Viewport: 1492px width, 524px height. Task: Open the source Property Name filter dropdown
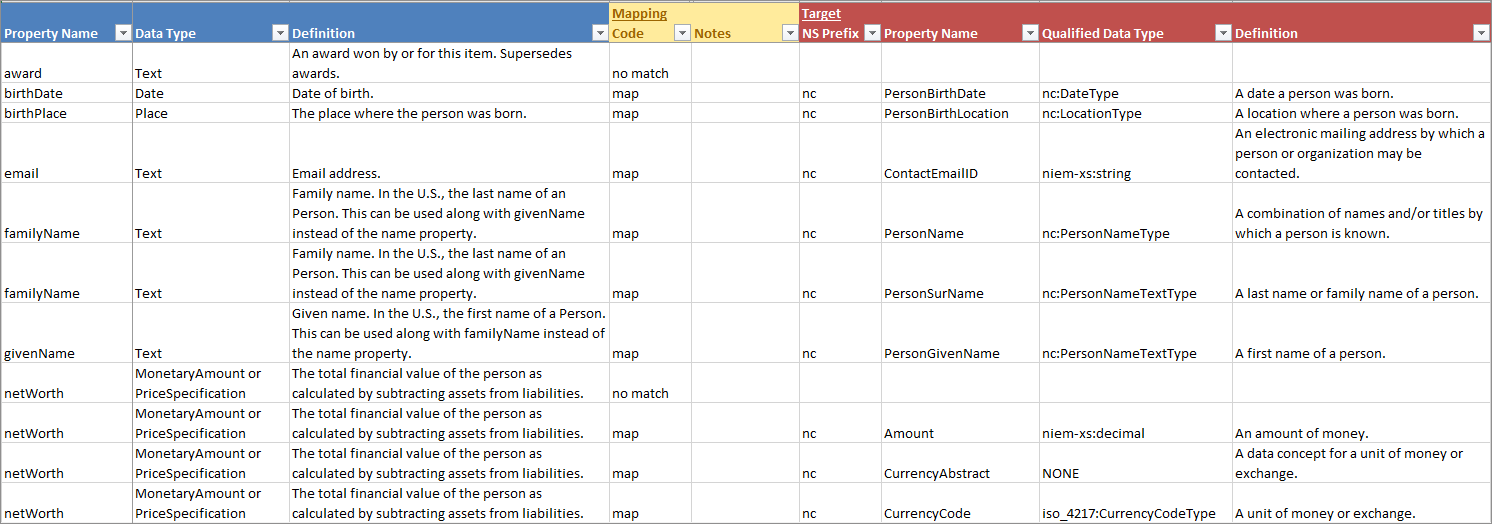pyautogui.click(x=123, y=33)
